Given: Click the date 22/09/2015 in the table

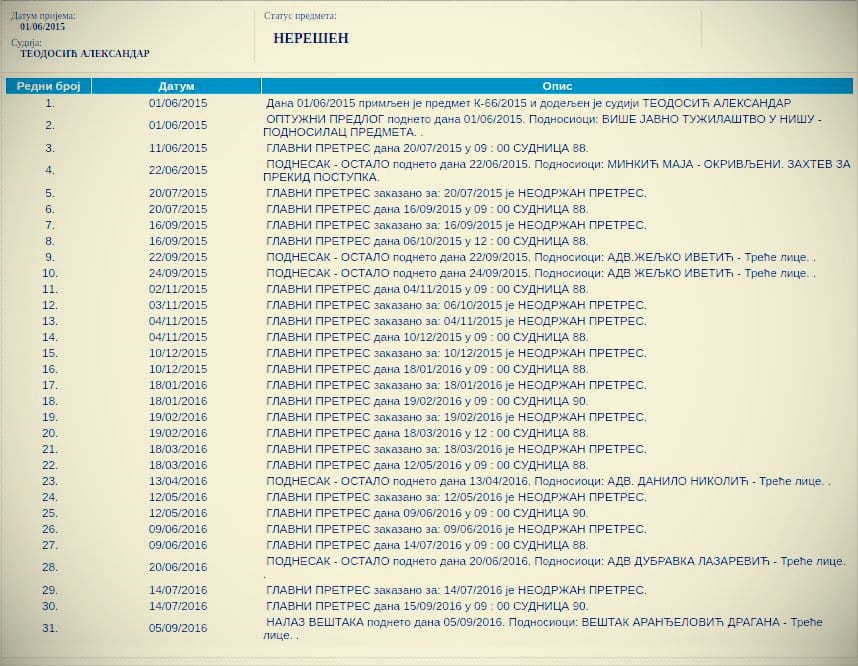Looking at the screenshot, I should [x=177, y=257].
